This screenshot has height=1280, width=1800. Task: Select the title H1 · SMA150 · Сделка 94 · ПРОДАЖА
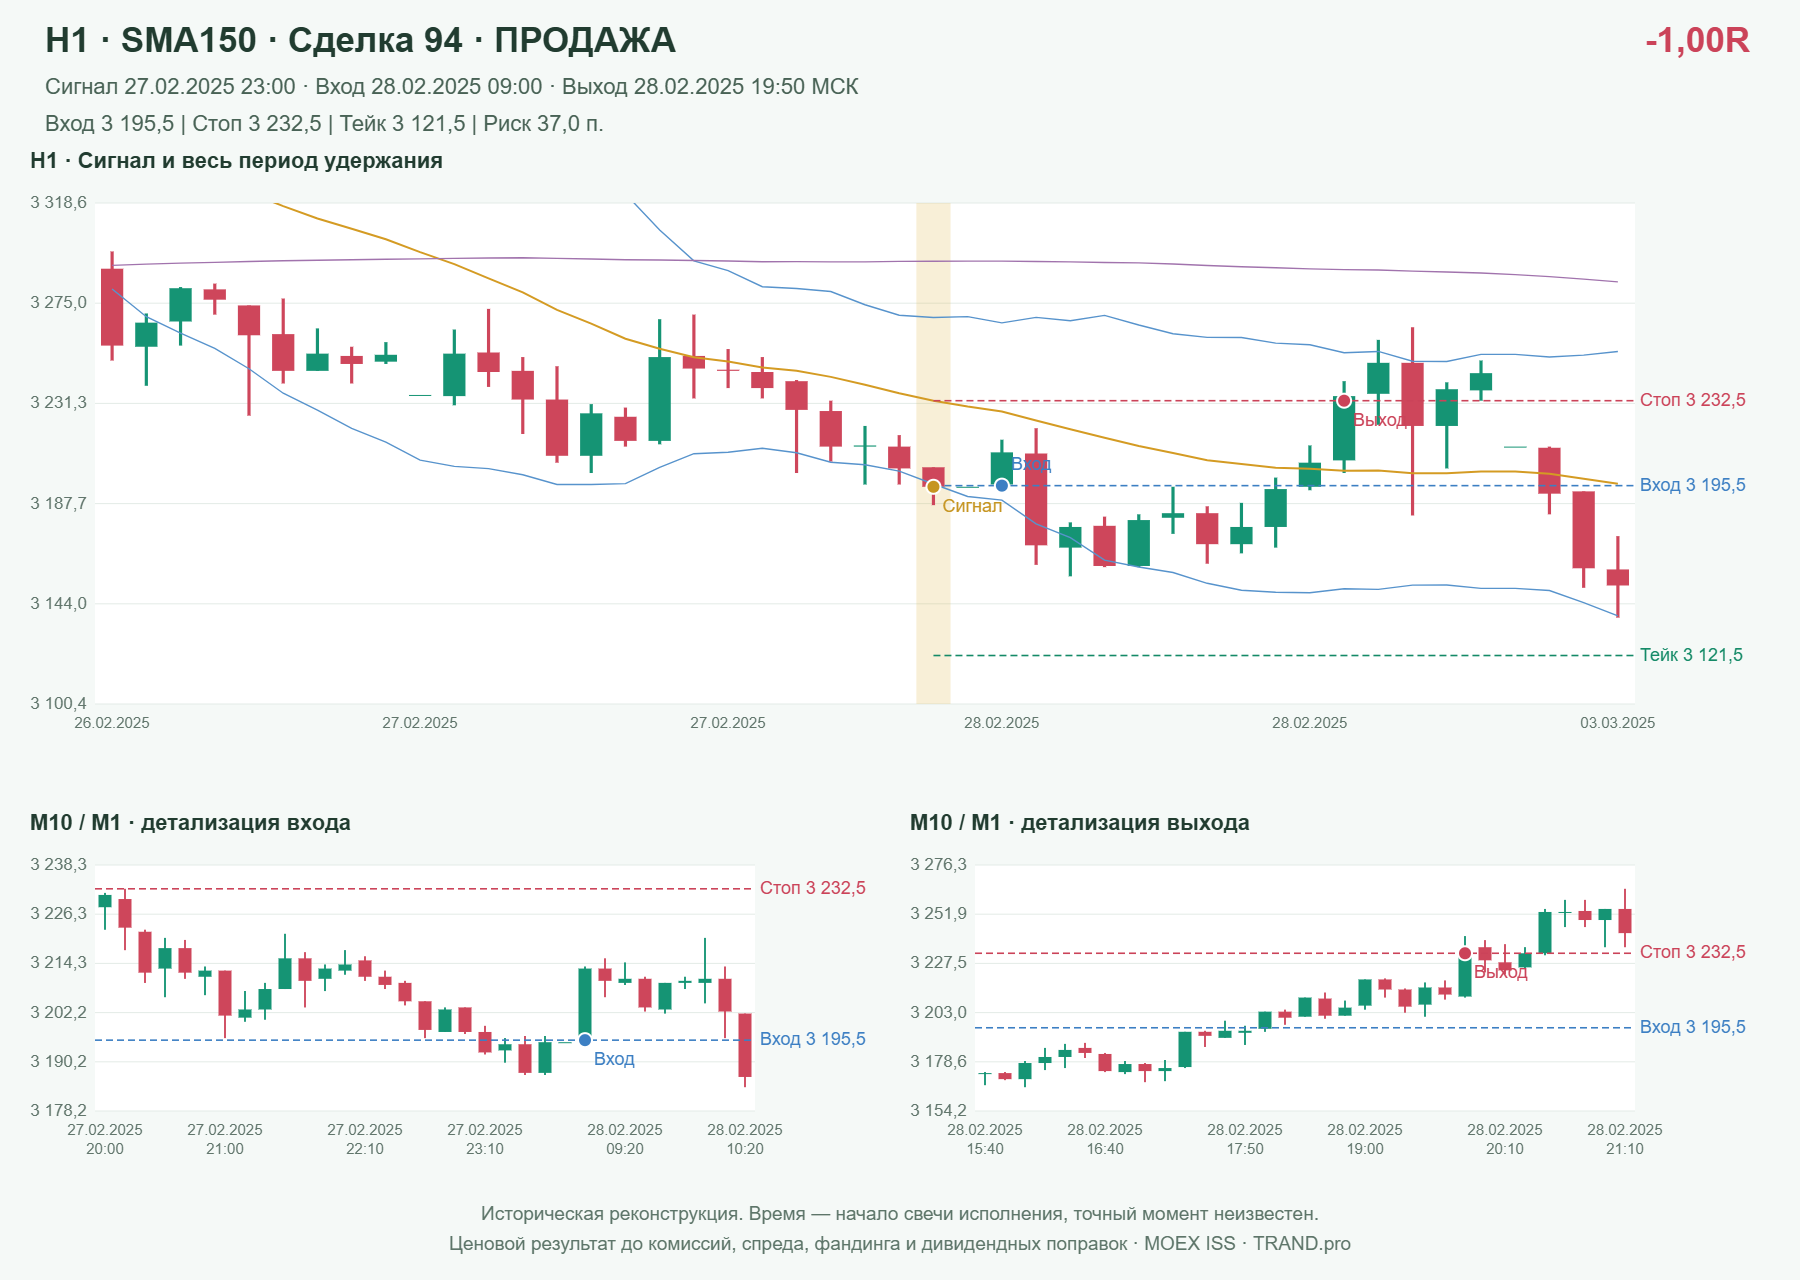tap(360, 41)
